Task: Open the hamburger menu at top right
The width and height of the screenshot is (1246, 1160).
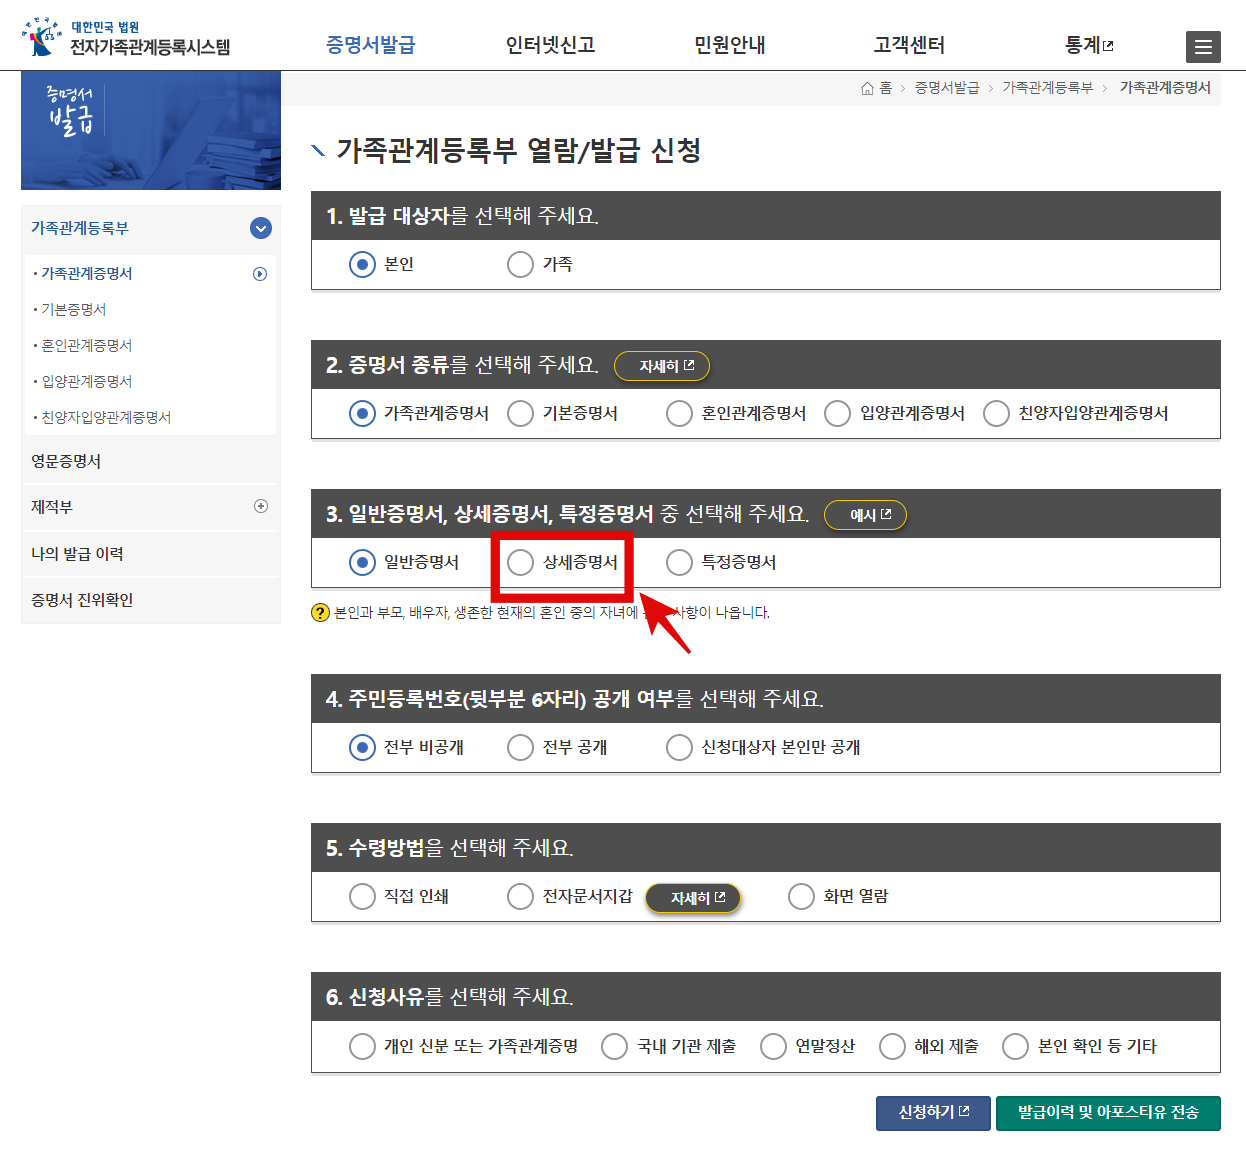Action: pos(1203,47)
